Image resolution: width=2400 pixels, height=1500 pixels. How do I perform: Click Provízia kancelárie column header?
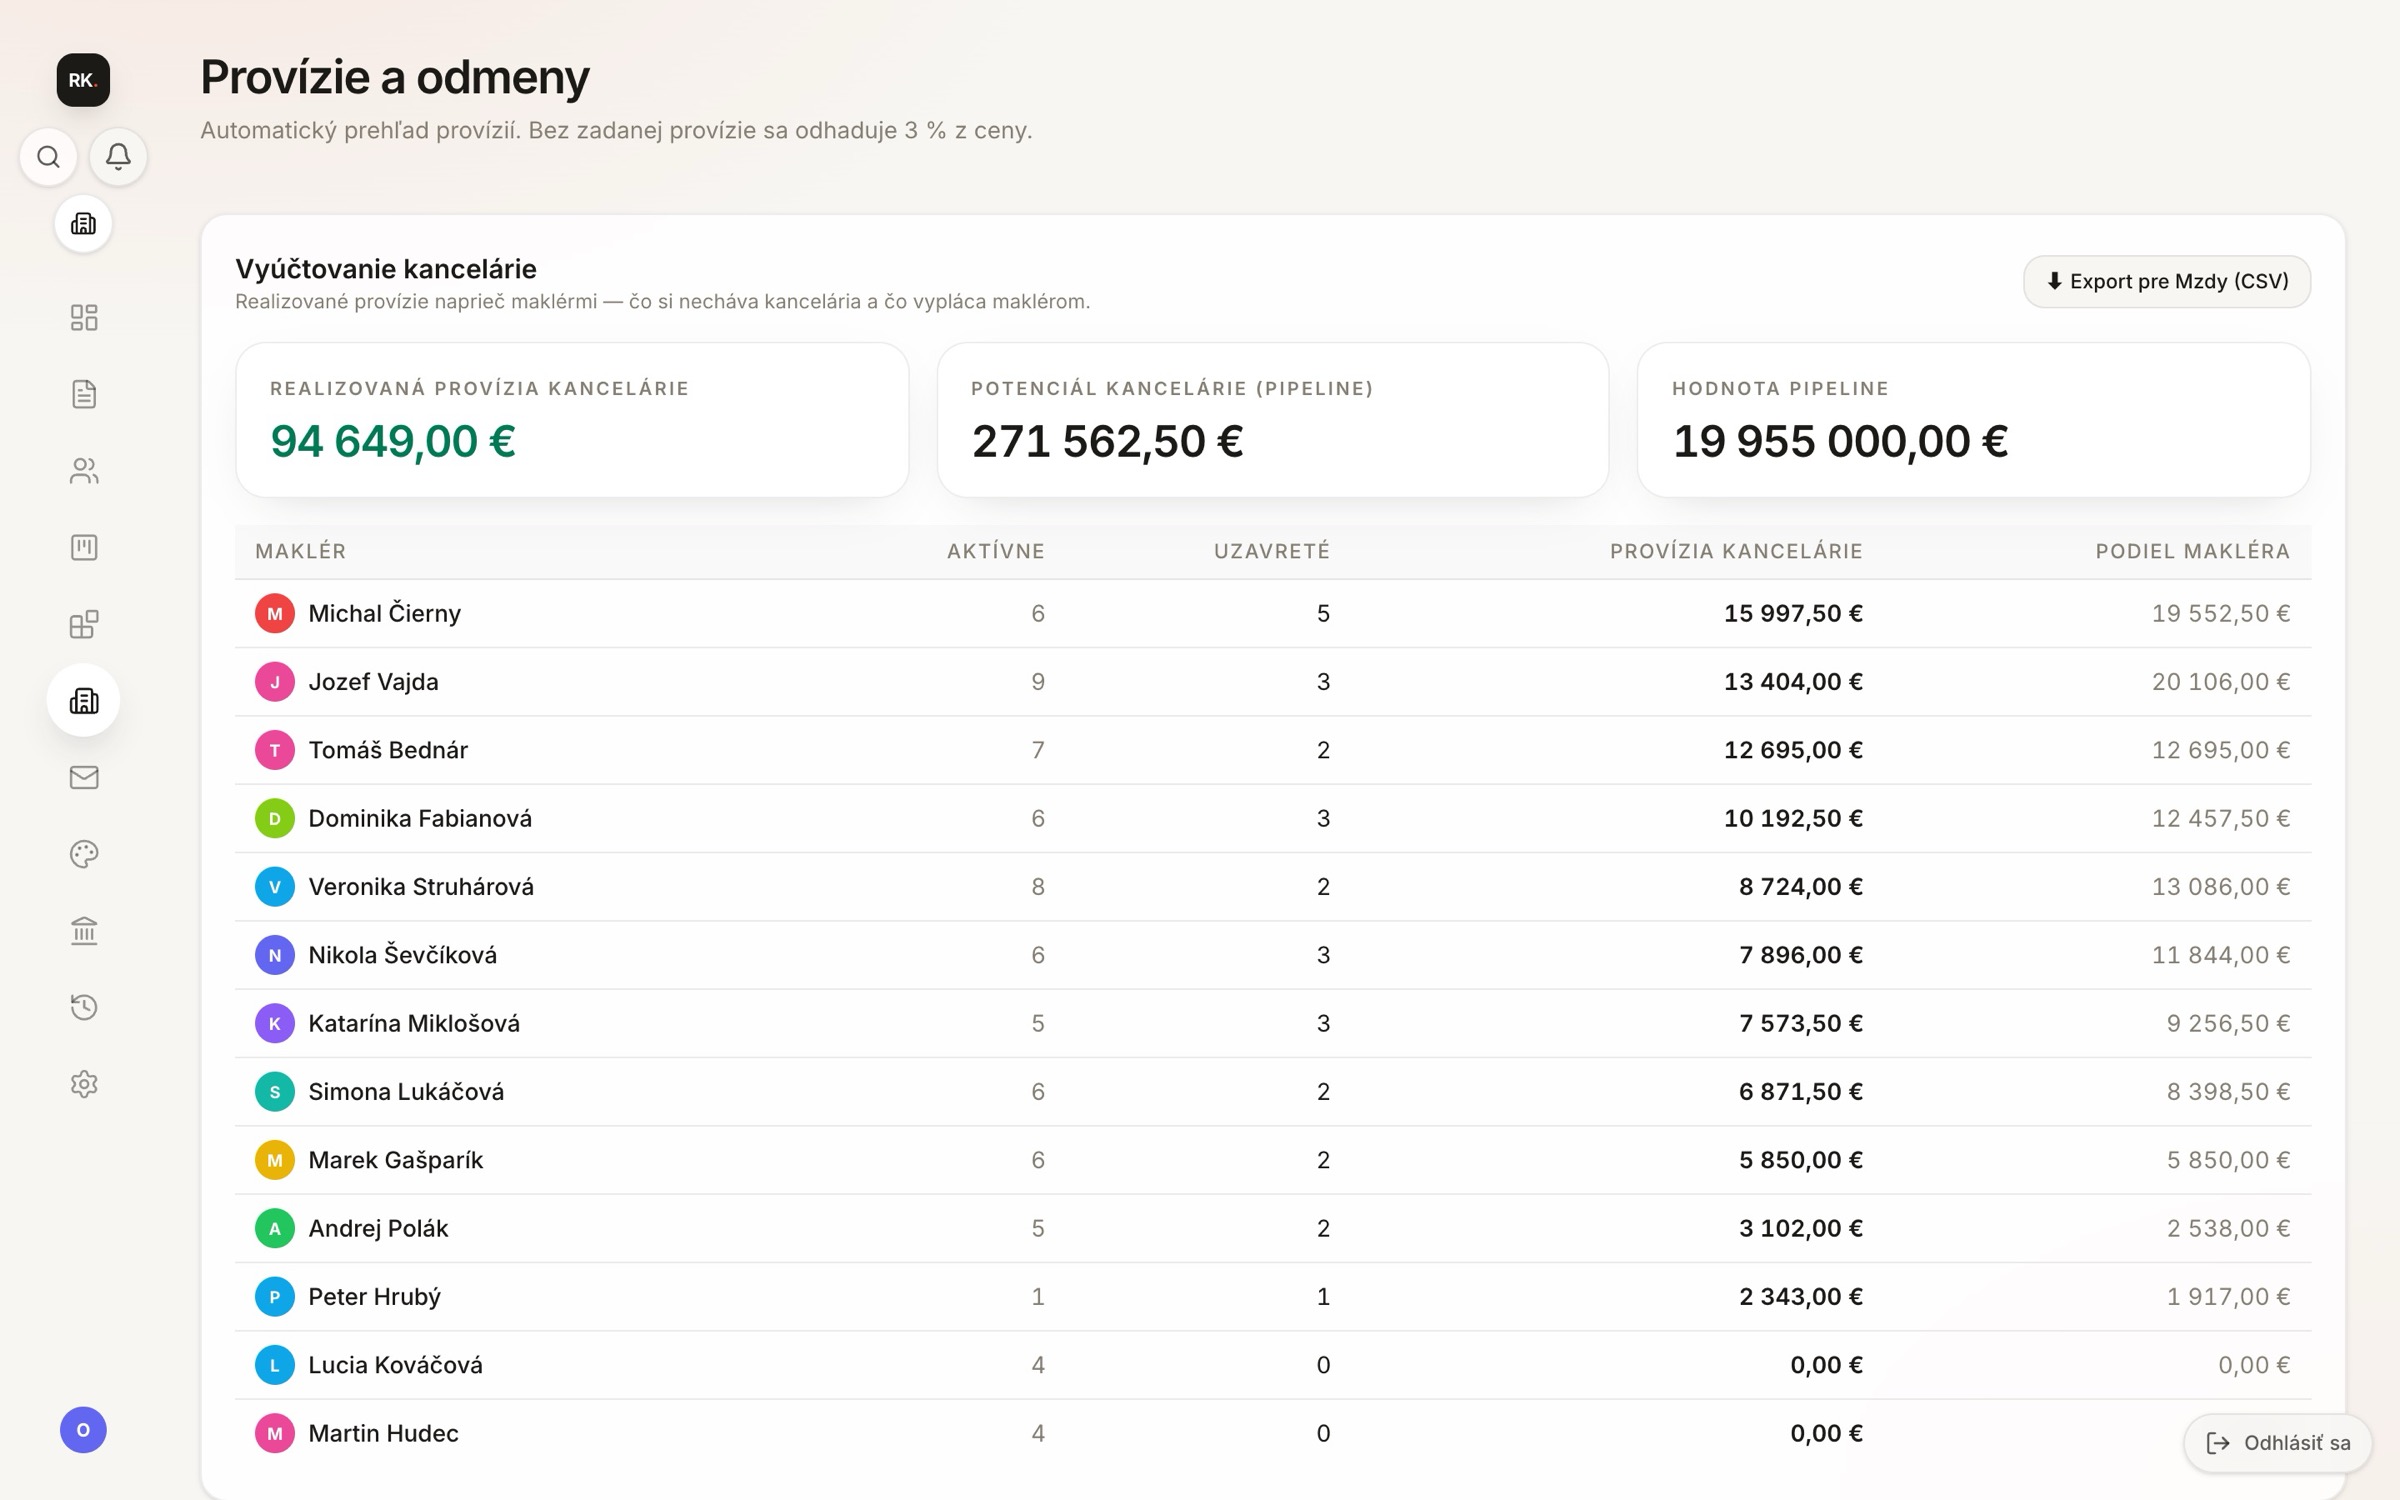tap(1736, 551)
